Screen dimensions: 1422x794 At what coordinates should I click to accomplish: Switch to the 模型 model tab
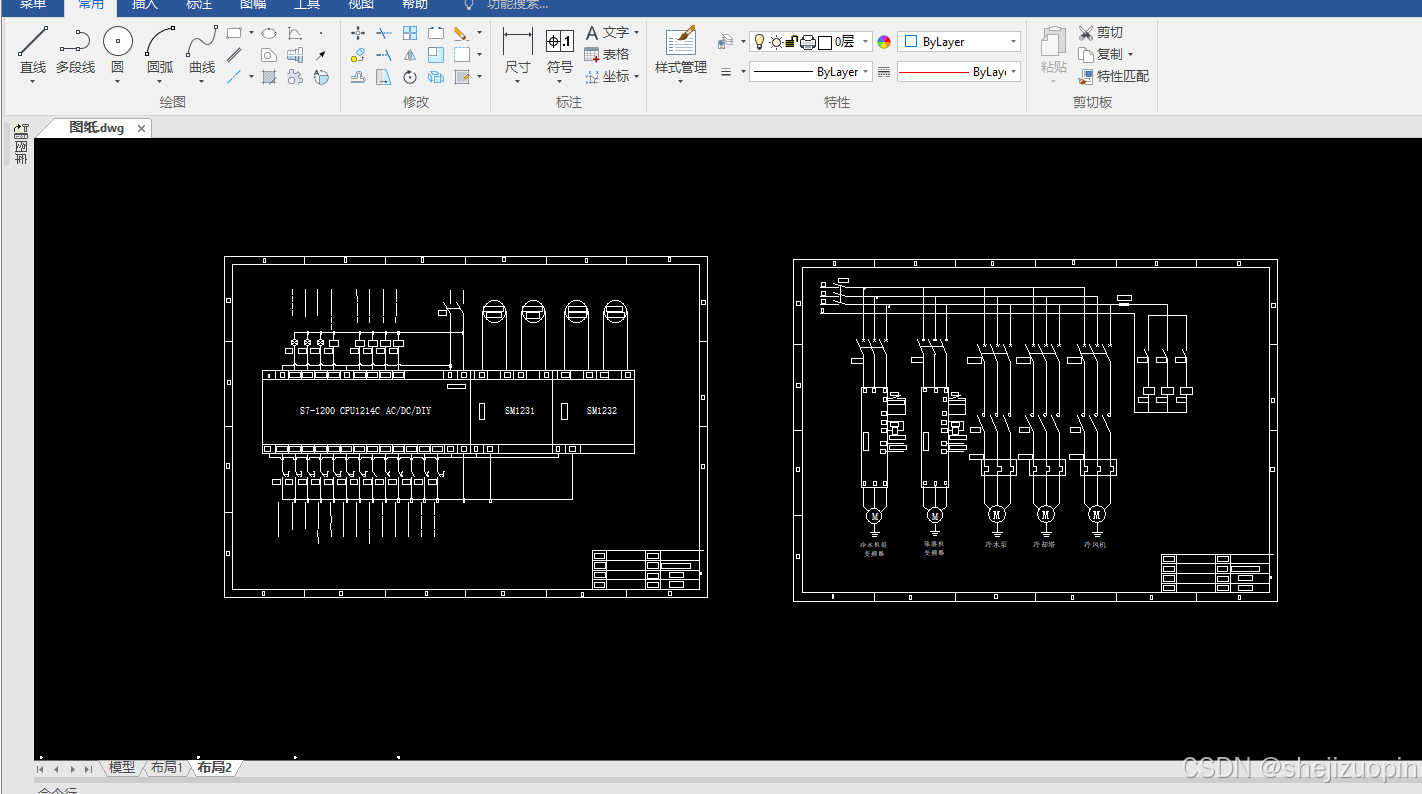click(x=122, y=768)
